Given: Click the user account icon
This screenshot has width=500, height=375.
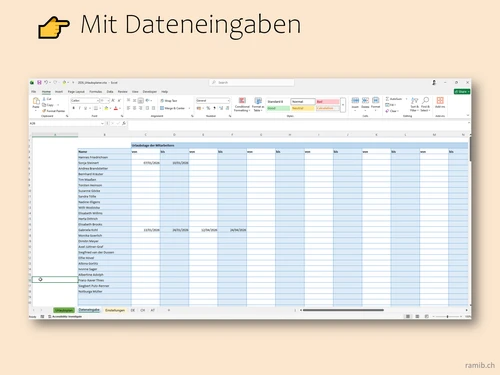Looking at the screenshot, I should click(434, 82).
